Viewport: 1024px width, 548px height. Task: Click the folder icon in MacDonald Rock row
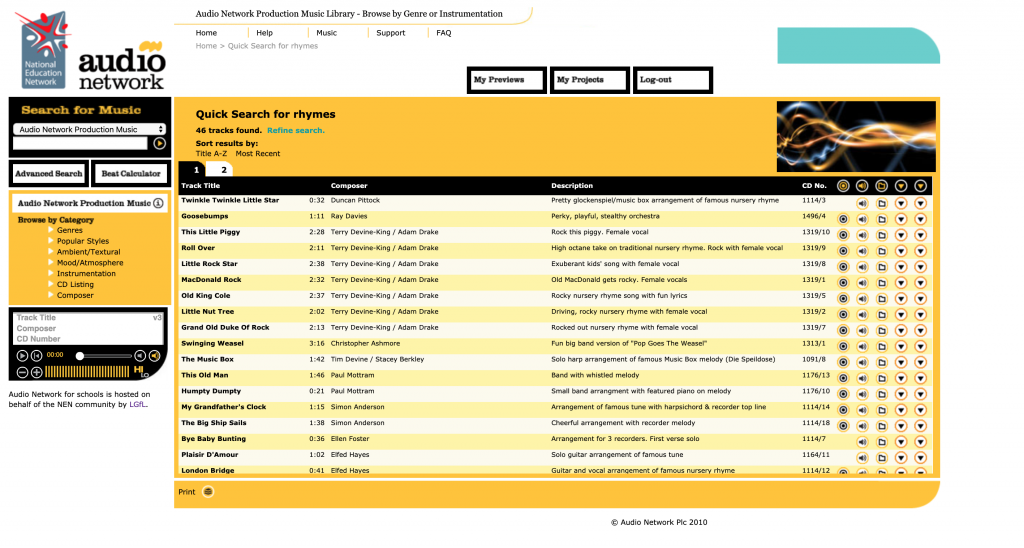click(x=882, y=283)
